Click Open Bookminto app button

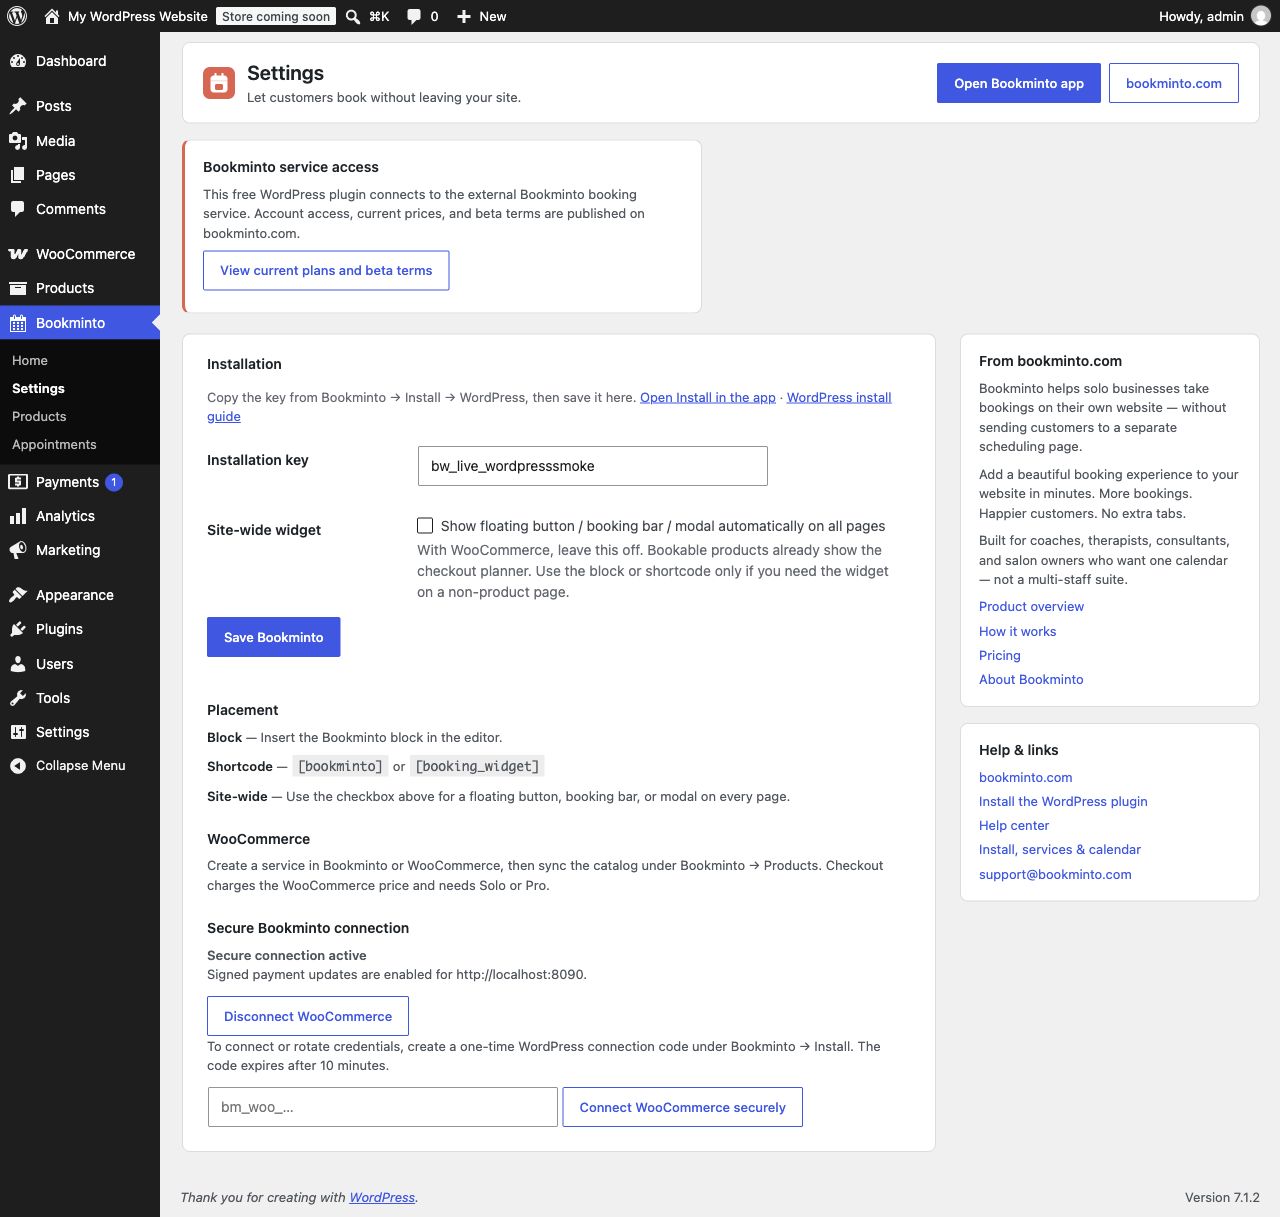(x=1019, y=83)
